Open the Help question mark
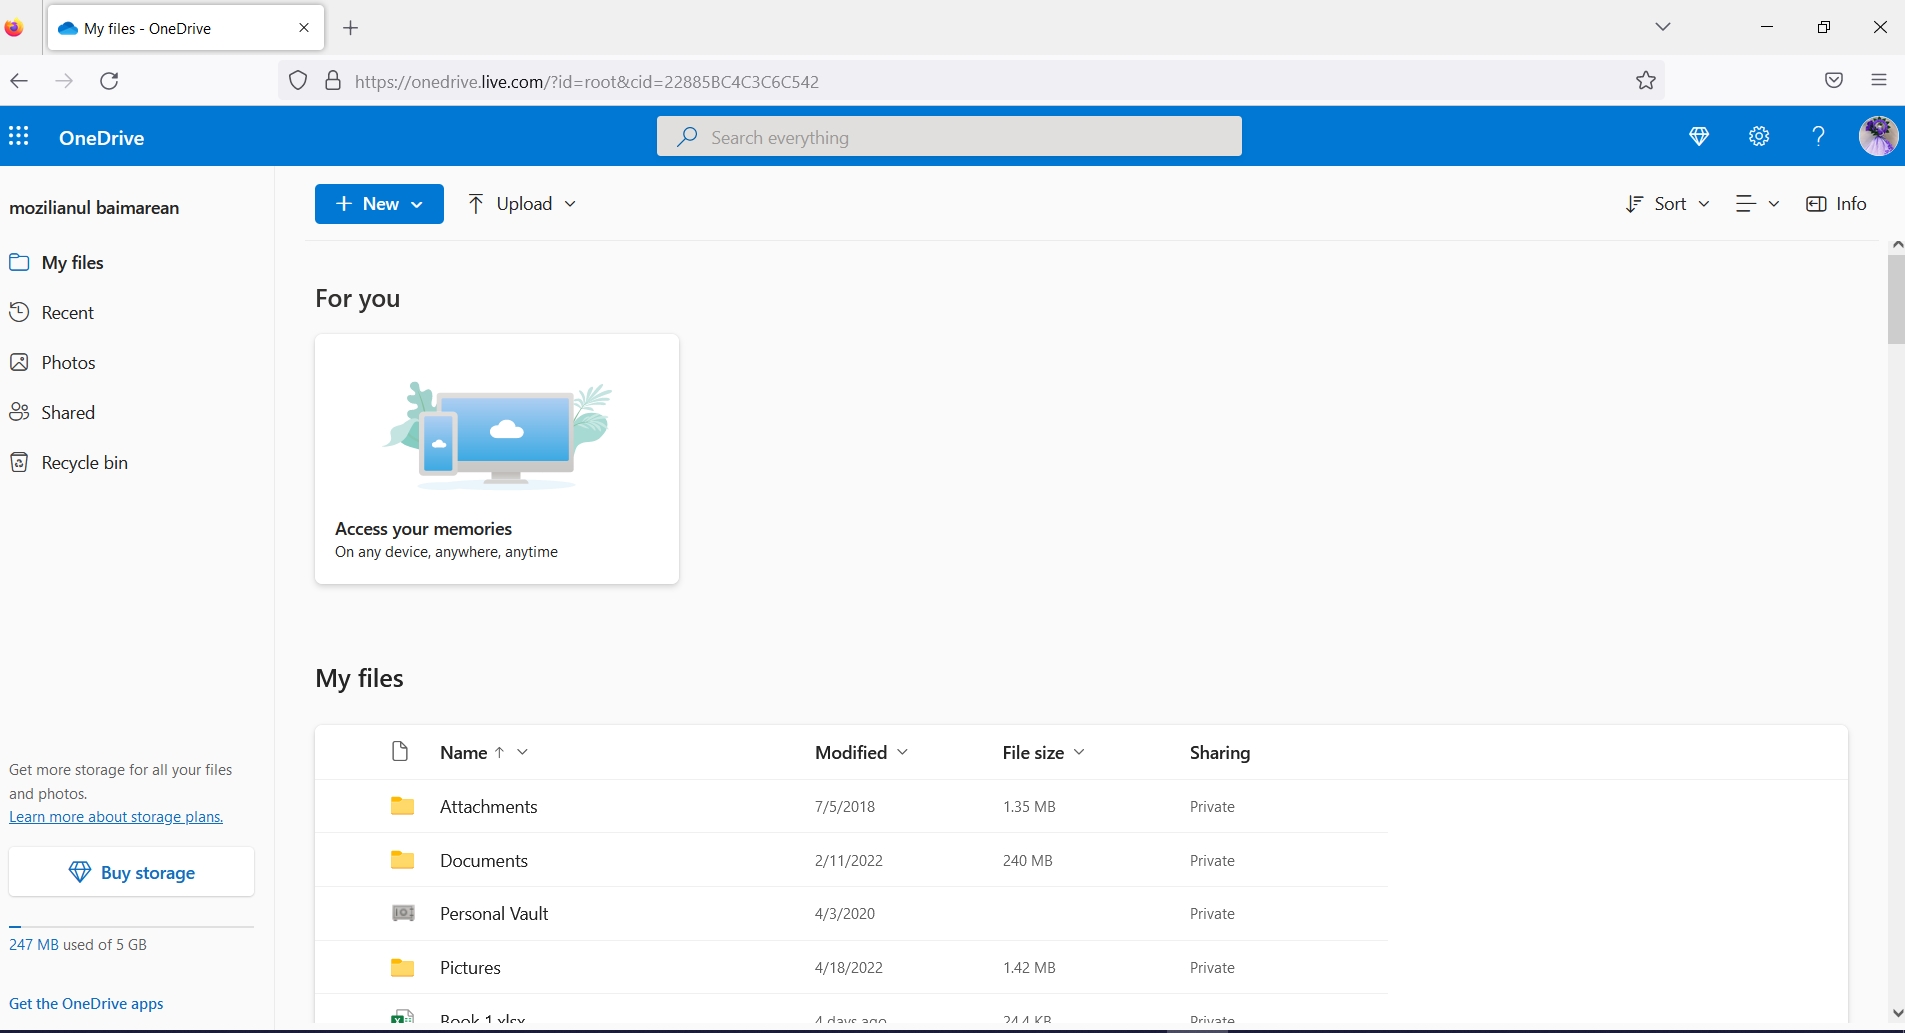Screen dimensions: 1905x1033 1818,136
